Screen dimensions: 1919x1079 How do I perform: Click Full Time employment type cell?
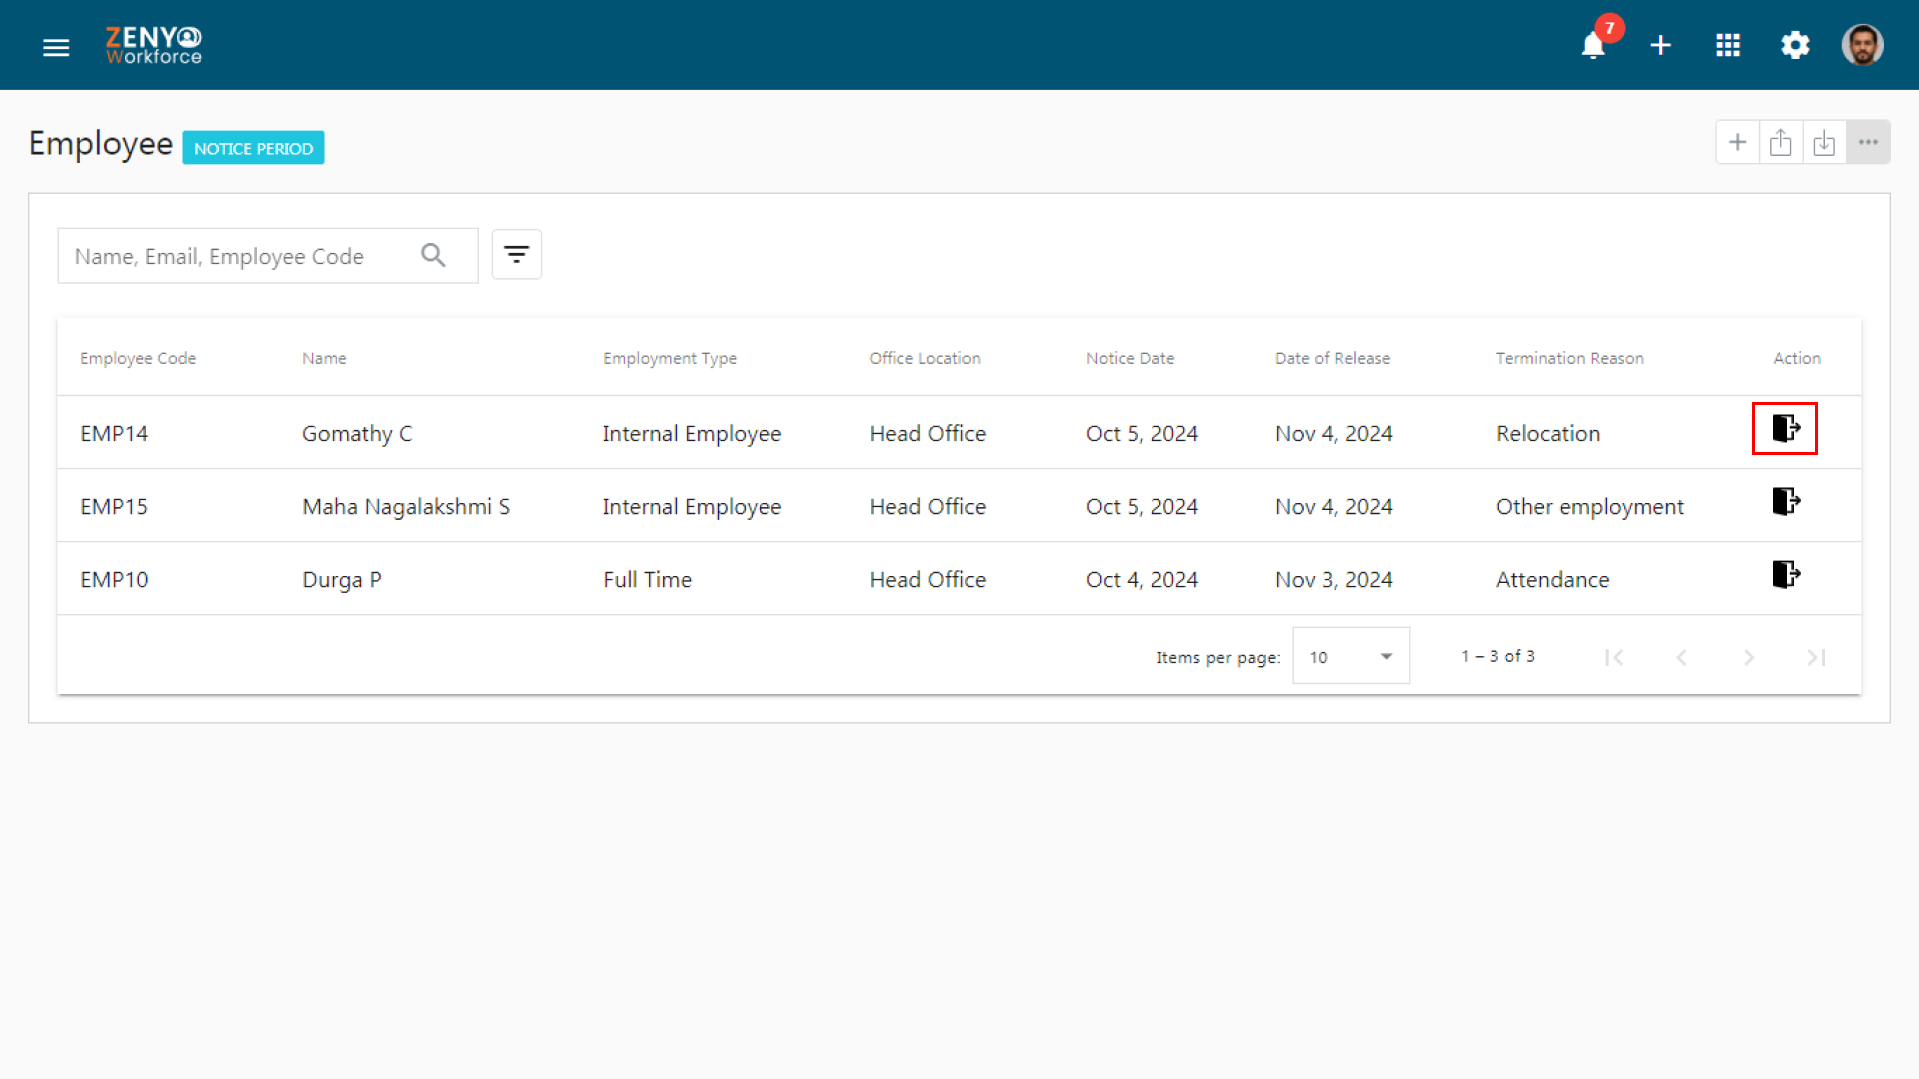(647, 579)
